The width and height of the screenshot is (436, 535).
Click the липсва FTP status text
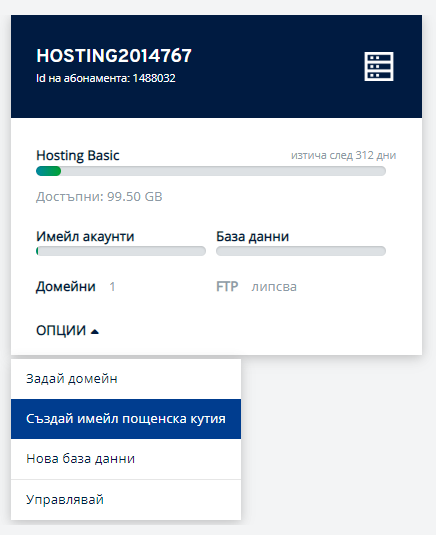click(x=274, y=287)
